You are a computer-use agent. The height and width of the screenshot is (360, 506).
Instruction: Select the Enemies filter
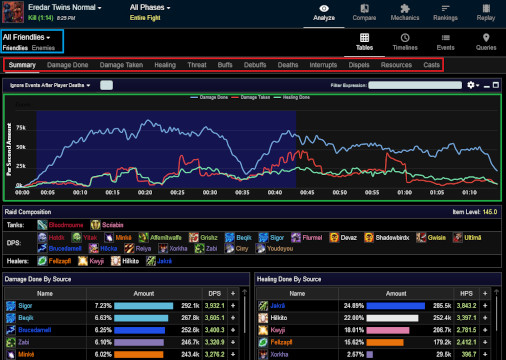click(x=43, y=48)
